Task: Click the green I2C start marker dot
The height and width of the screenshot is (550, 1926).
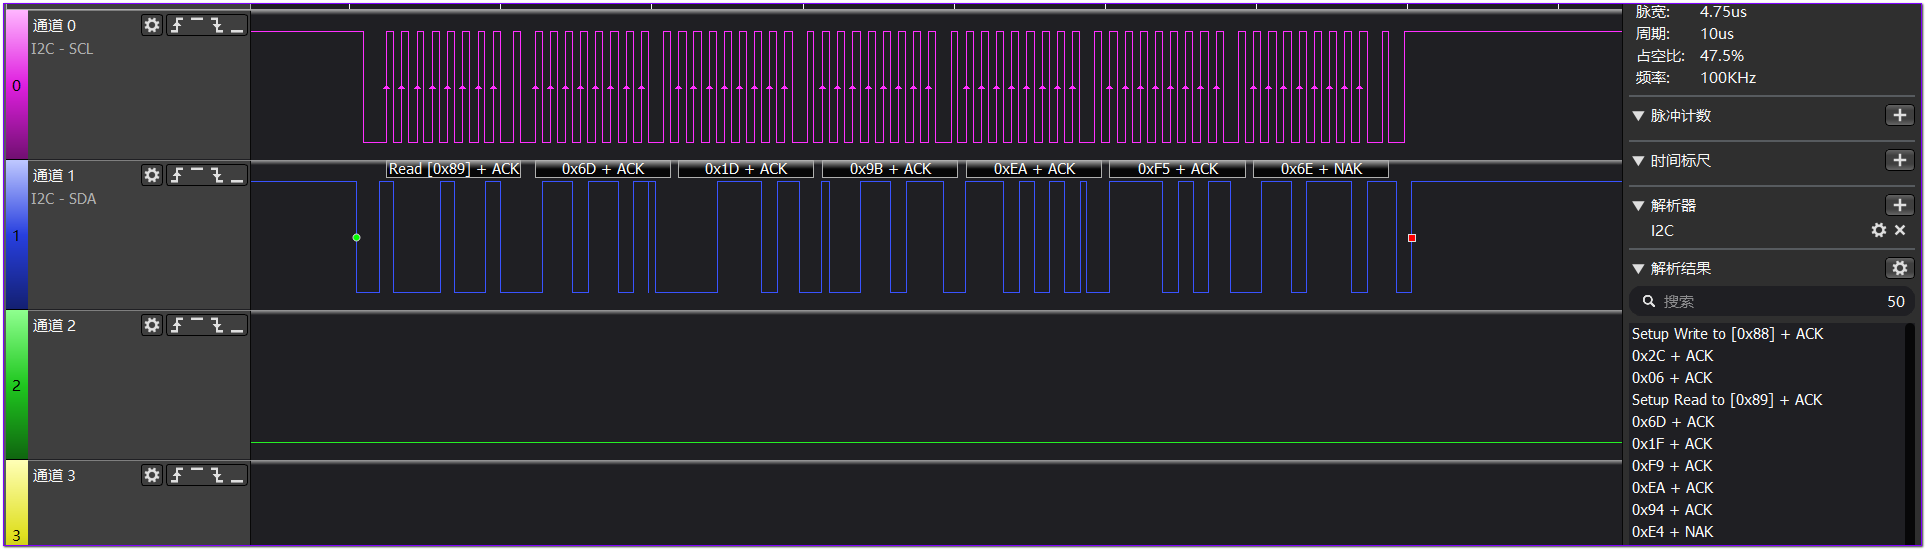Action: tap(356, 237)
